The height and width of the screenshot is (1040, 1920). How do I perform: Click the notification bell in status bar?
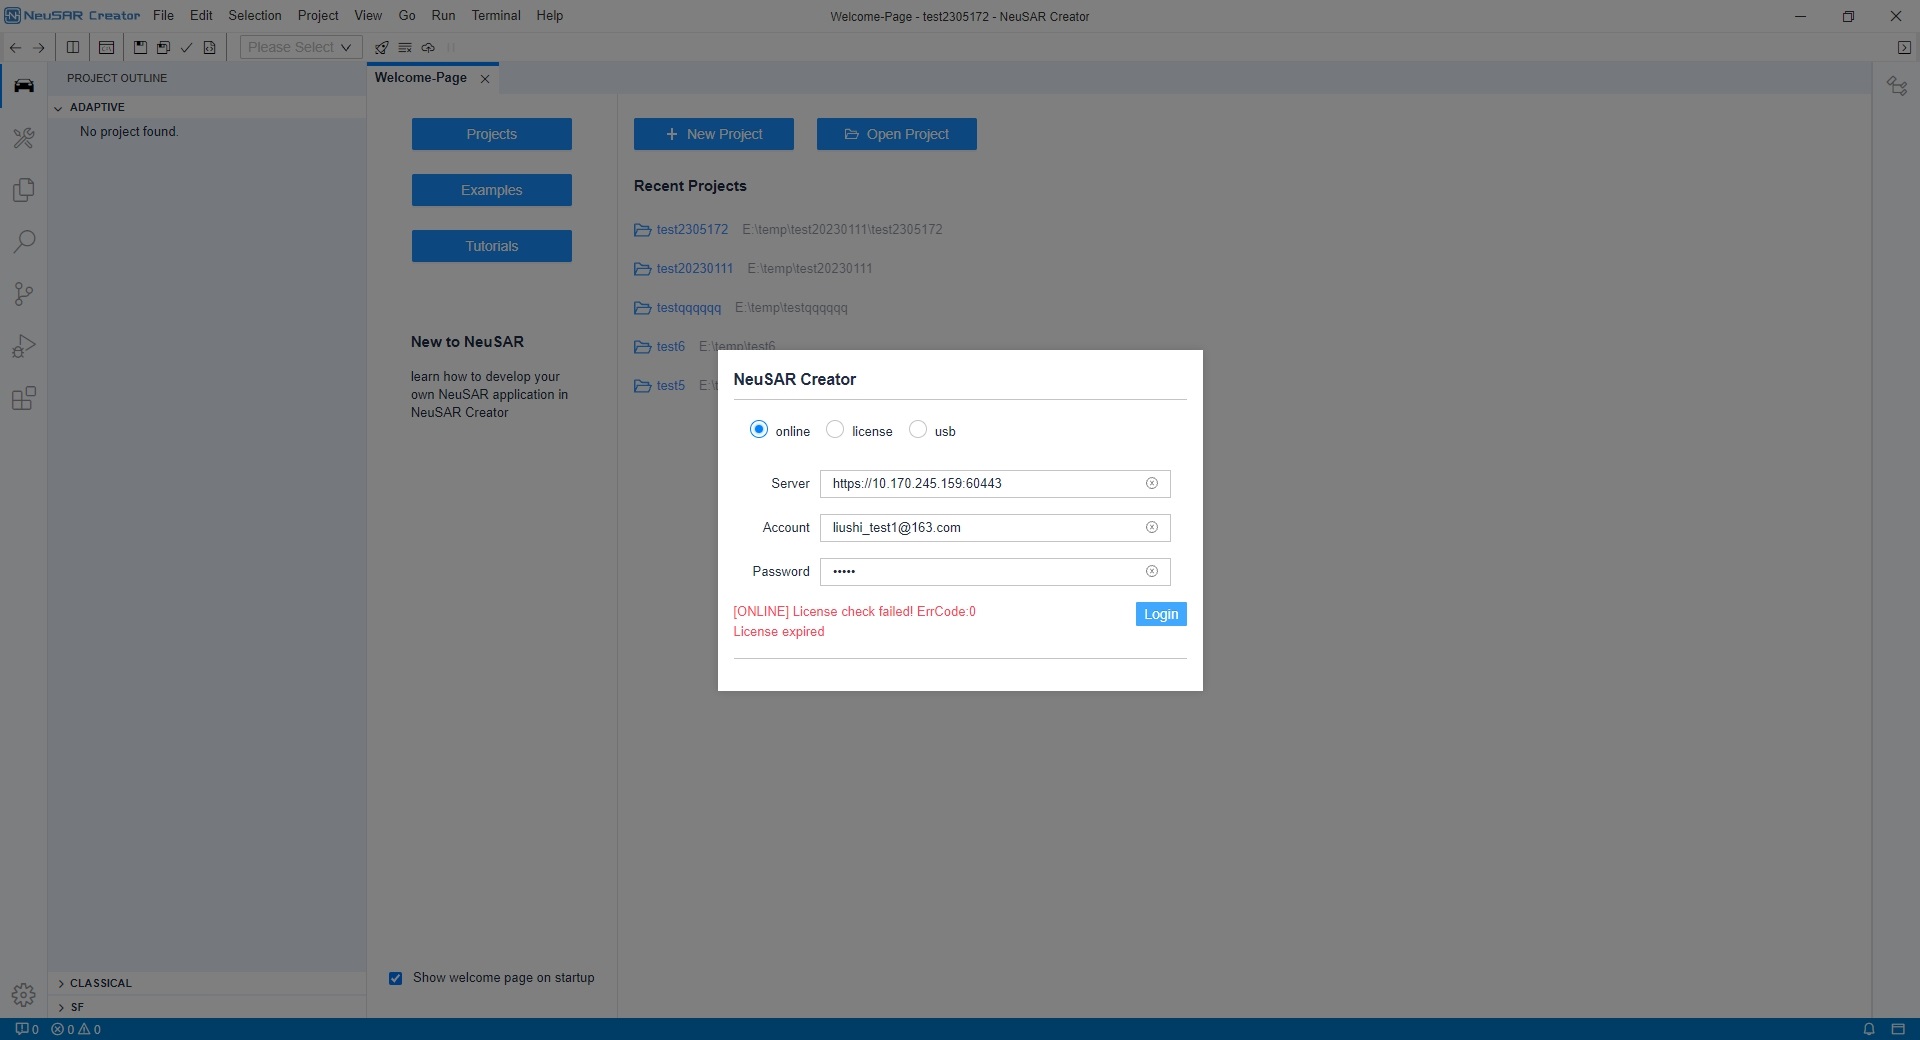(1868, 1029)
